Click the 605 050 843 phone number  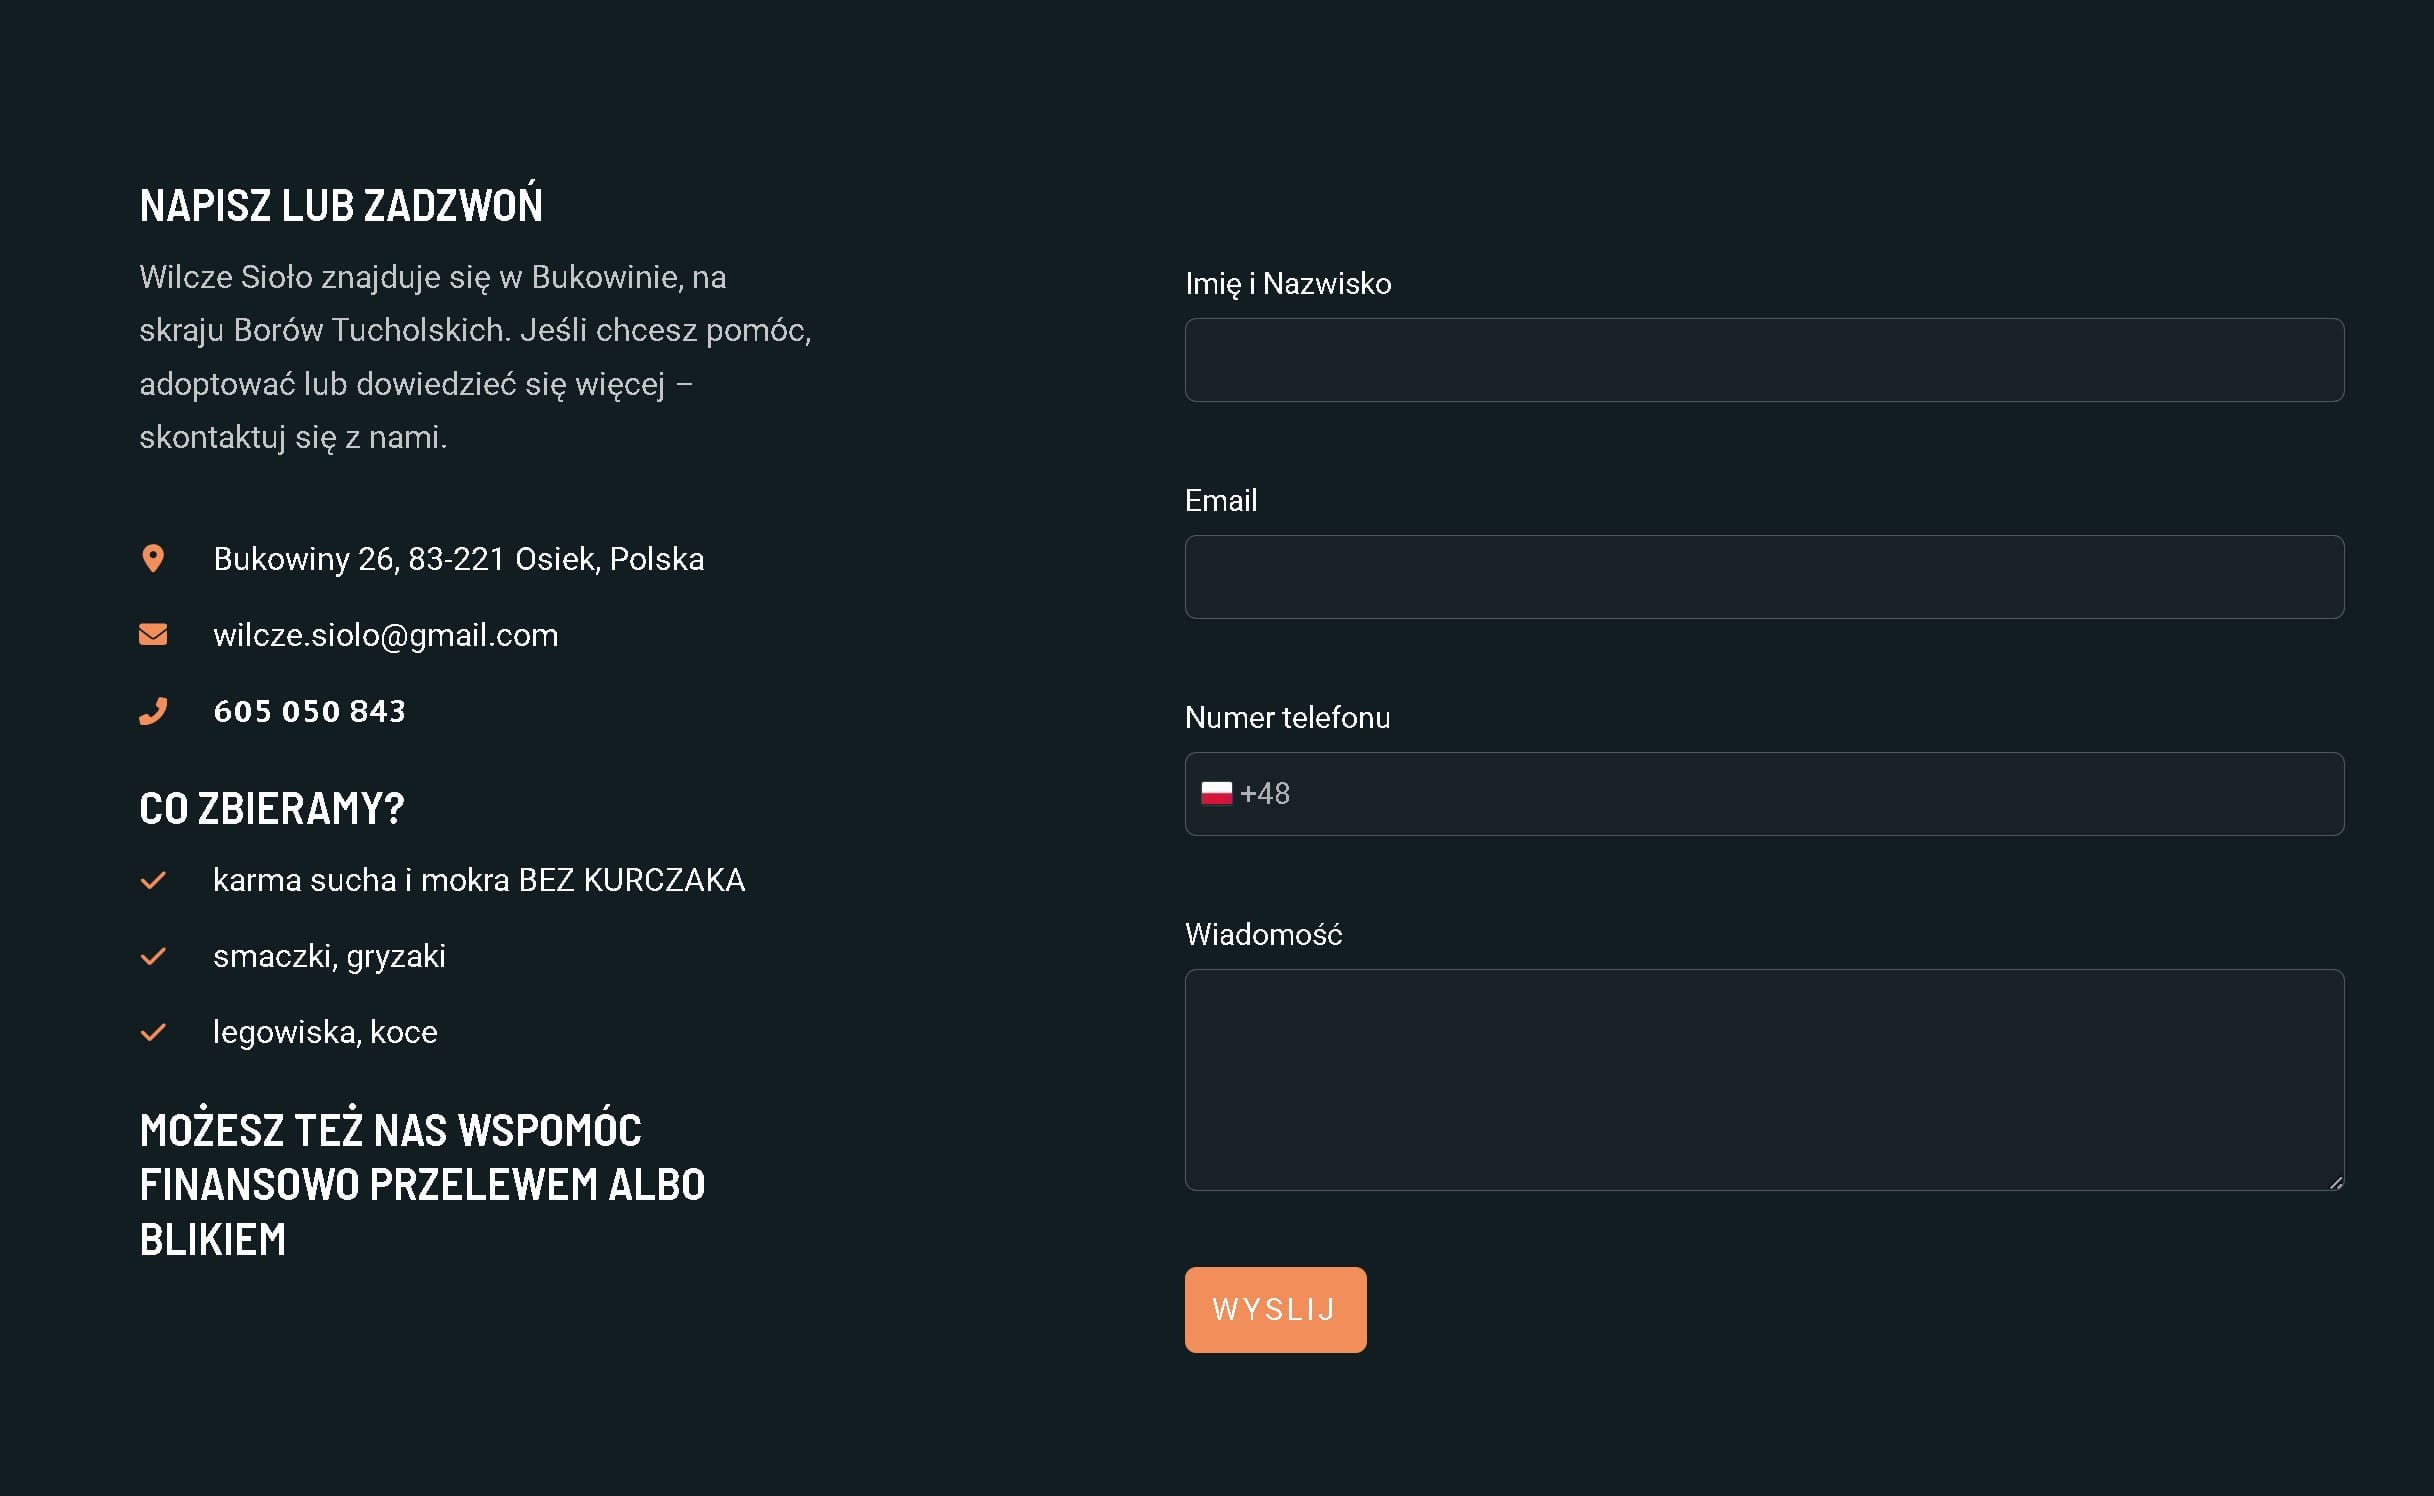(x=309, y=711)
